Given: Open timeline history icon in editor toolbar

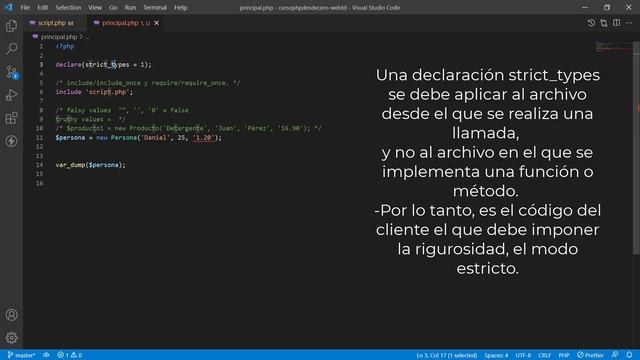Looking at the screenshot, I should click(x=591, y=23).
